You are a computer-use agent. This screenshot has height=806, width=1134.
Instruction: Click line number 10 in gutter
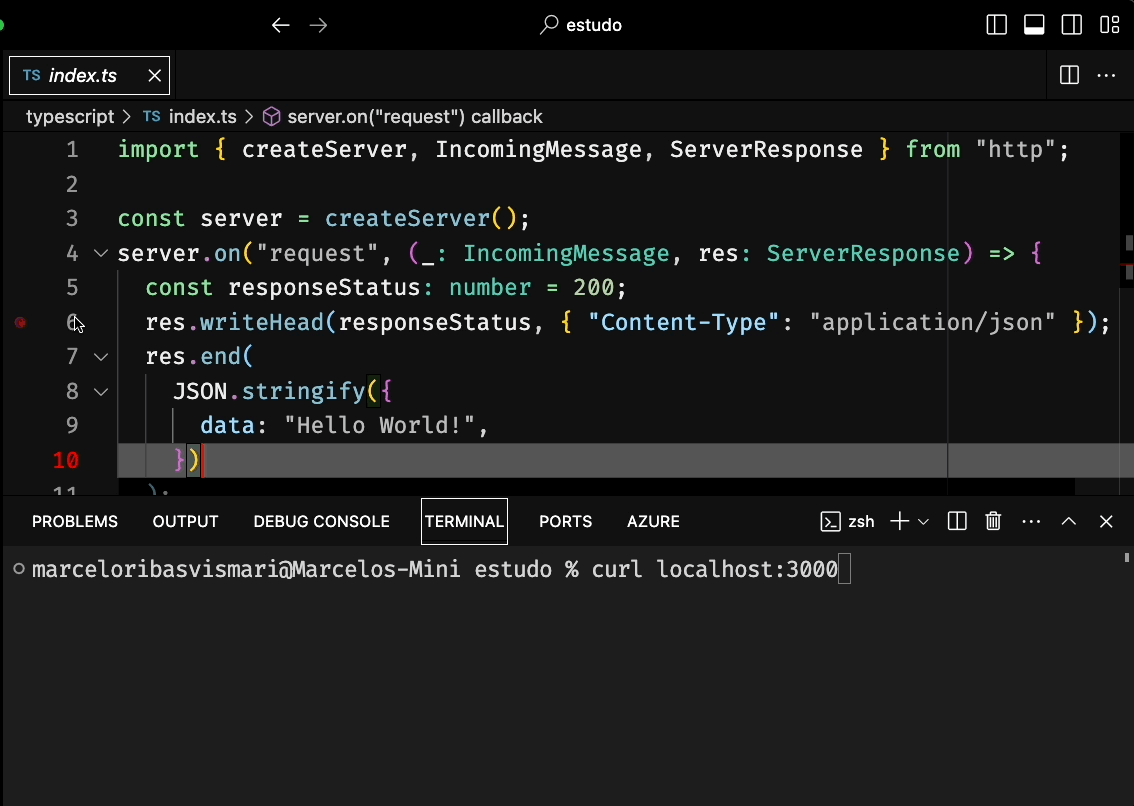tap(66, 460)
